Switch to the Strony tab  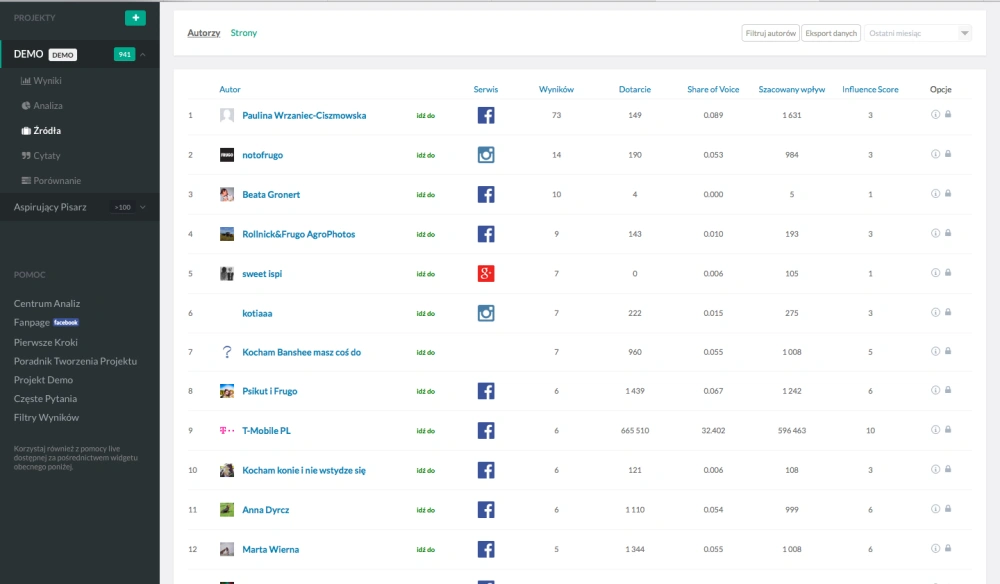pos(244,33)
